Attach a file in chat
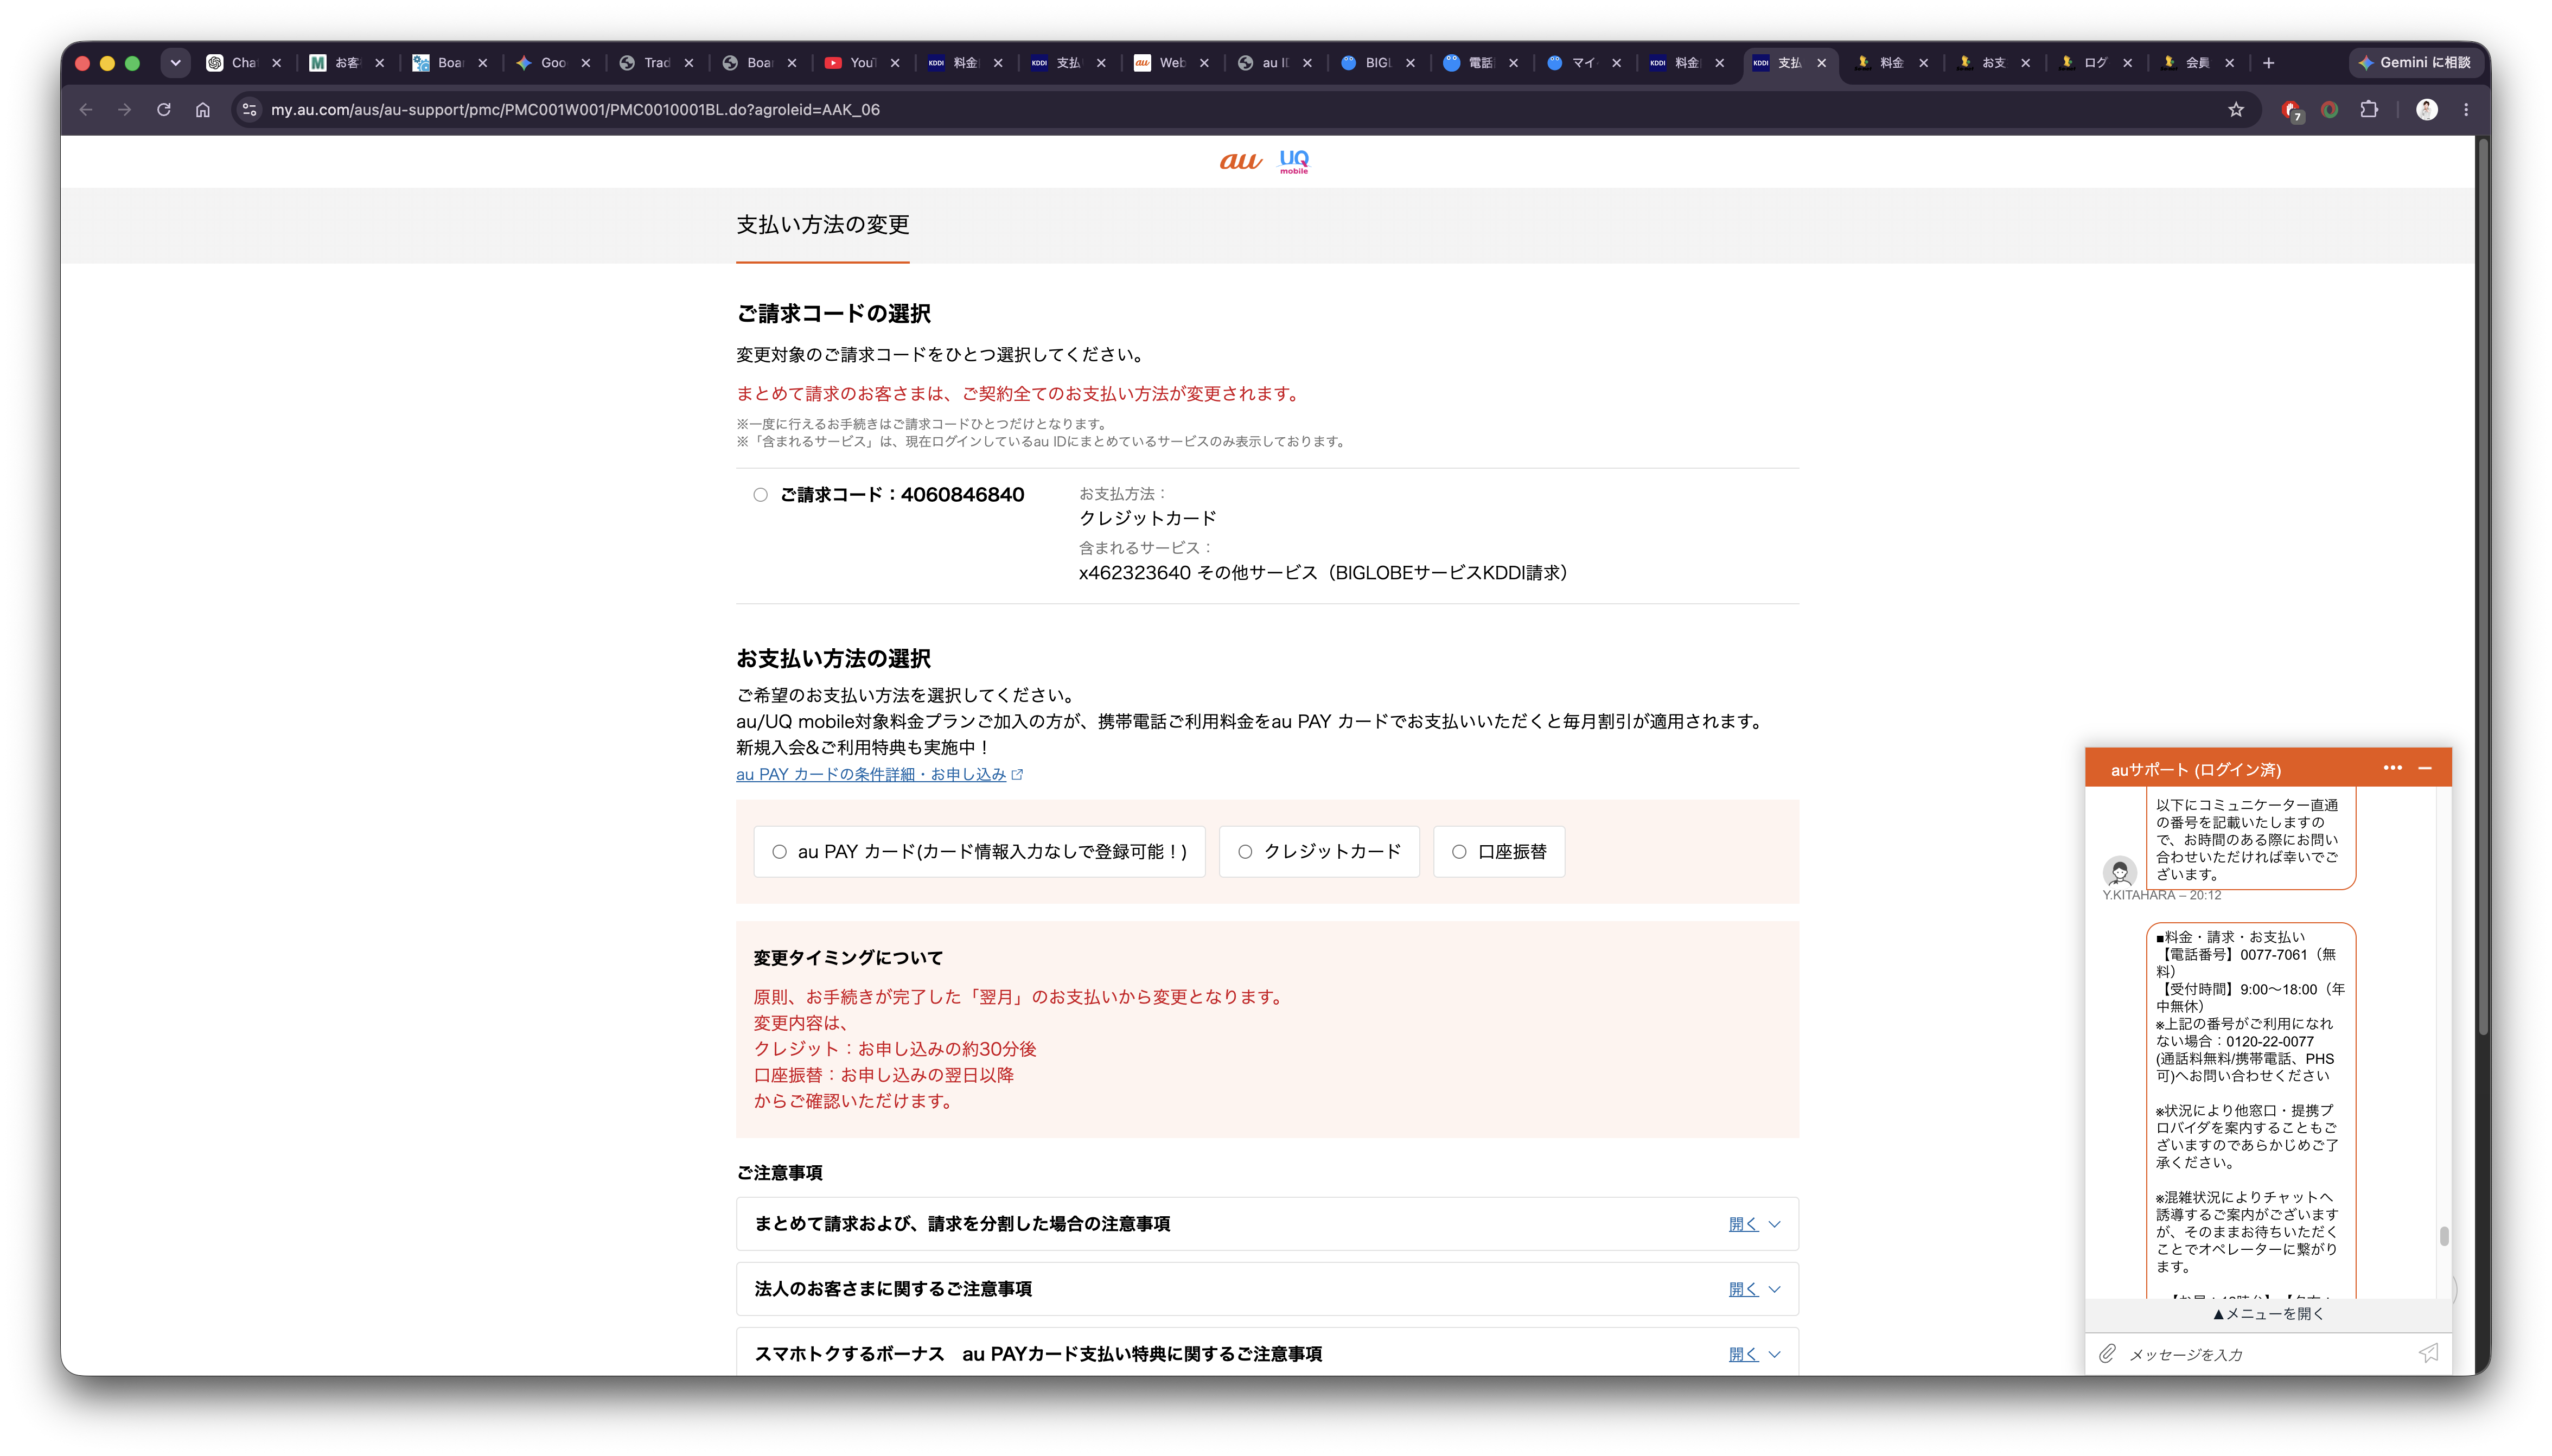Viewport: 2552px width, 1456px height. (x=2107, y=1353)
